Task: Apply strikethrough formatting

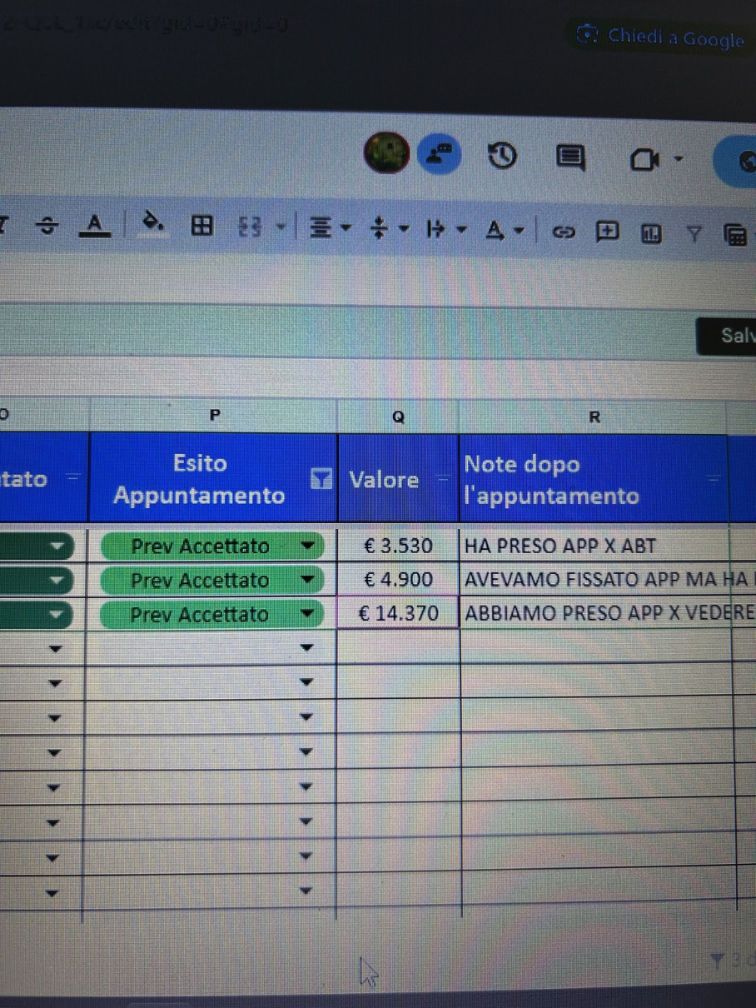Action: coord(47,225)
